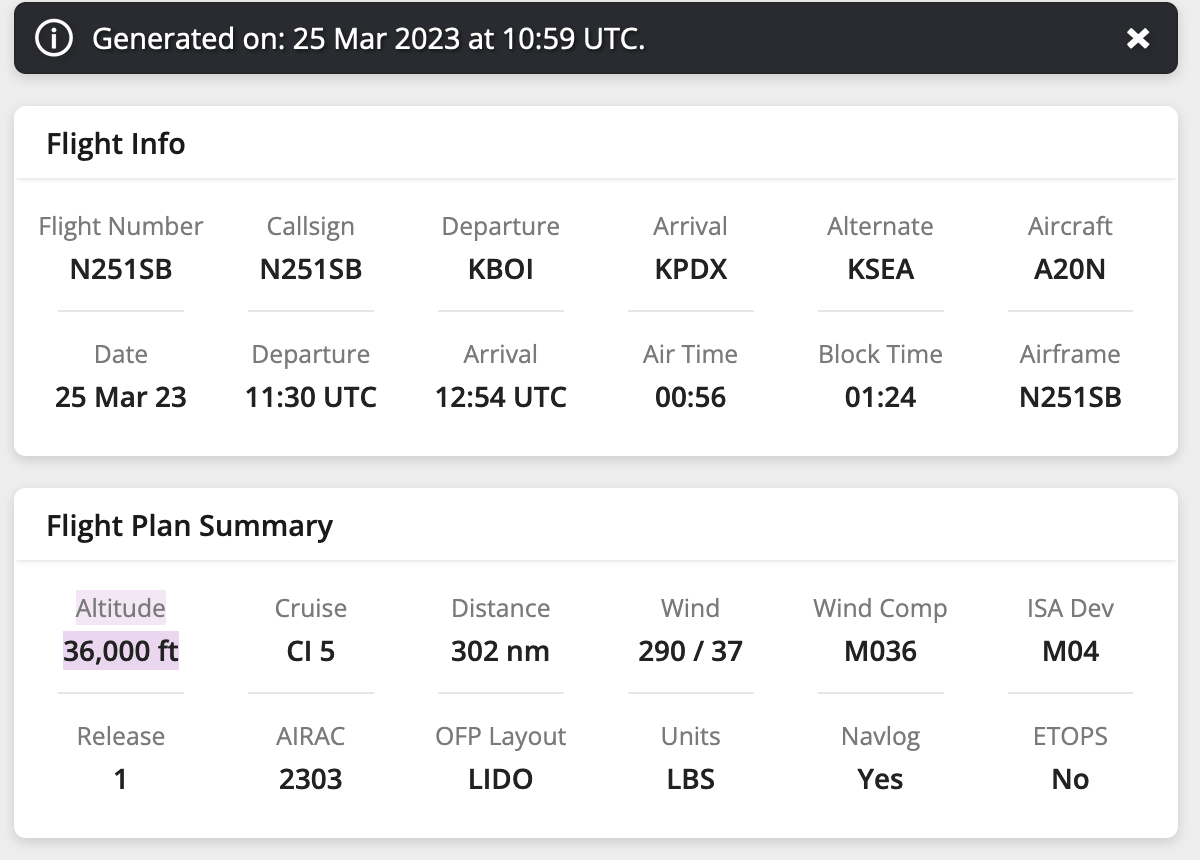Click the 01:24 block time value

[880, 397]
